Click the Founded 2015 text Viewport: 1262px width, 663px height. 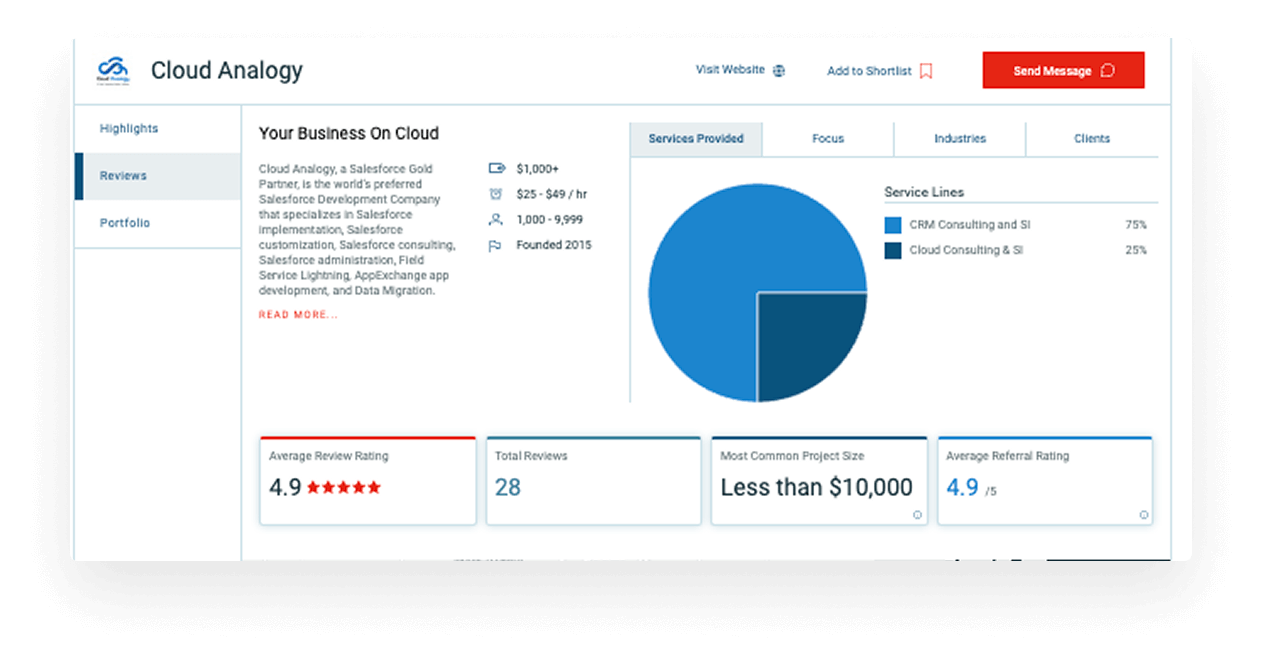554,245
